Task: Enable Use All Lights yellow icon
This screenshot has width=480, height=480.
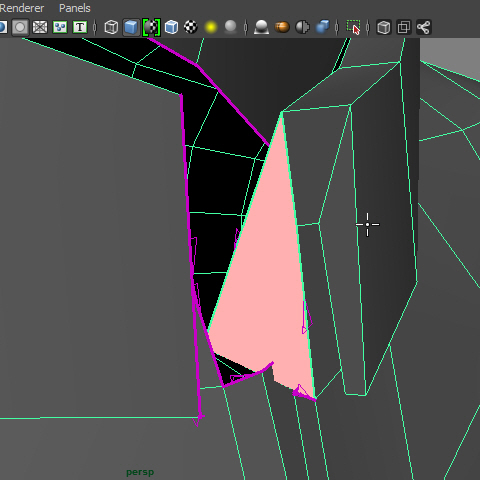Action: (211, 27)
